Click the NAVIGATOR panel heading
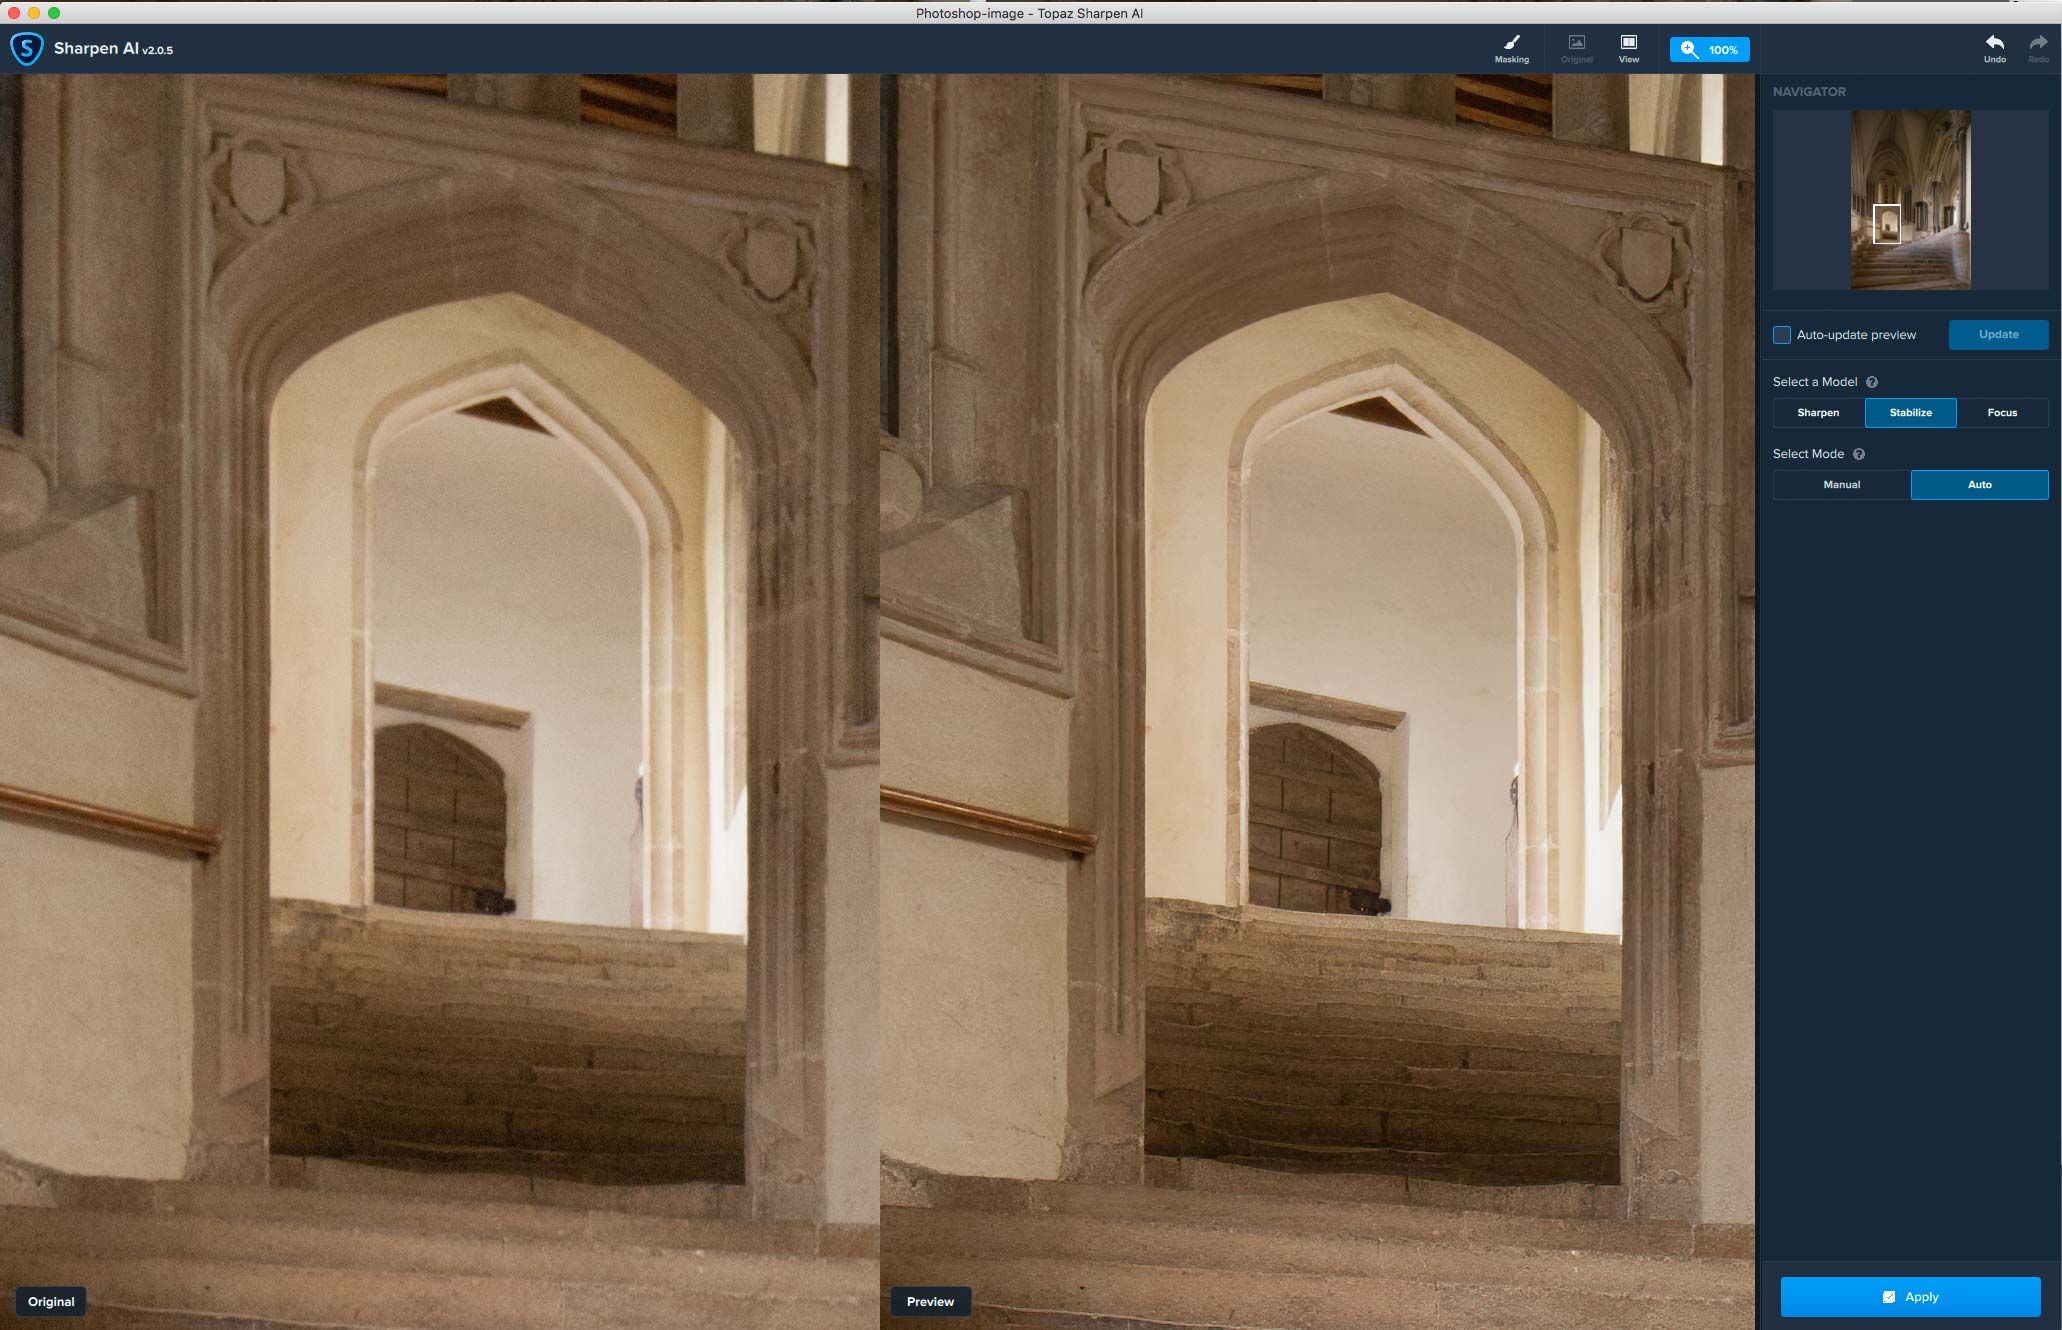The width and height of the screenshot is (2062, 1330). coord(1809,92)
